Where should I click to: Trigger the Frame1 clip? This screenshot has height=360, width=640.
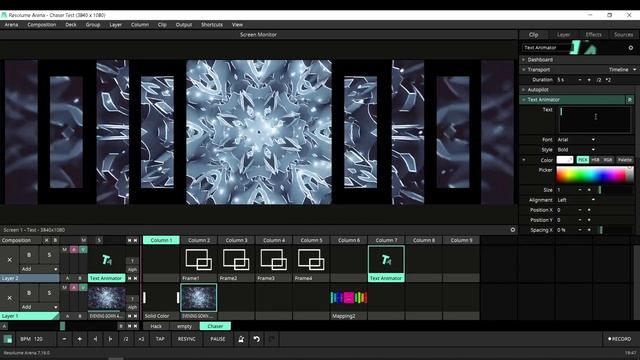pyautogui.click(x=199, y=260)
